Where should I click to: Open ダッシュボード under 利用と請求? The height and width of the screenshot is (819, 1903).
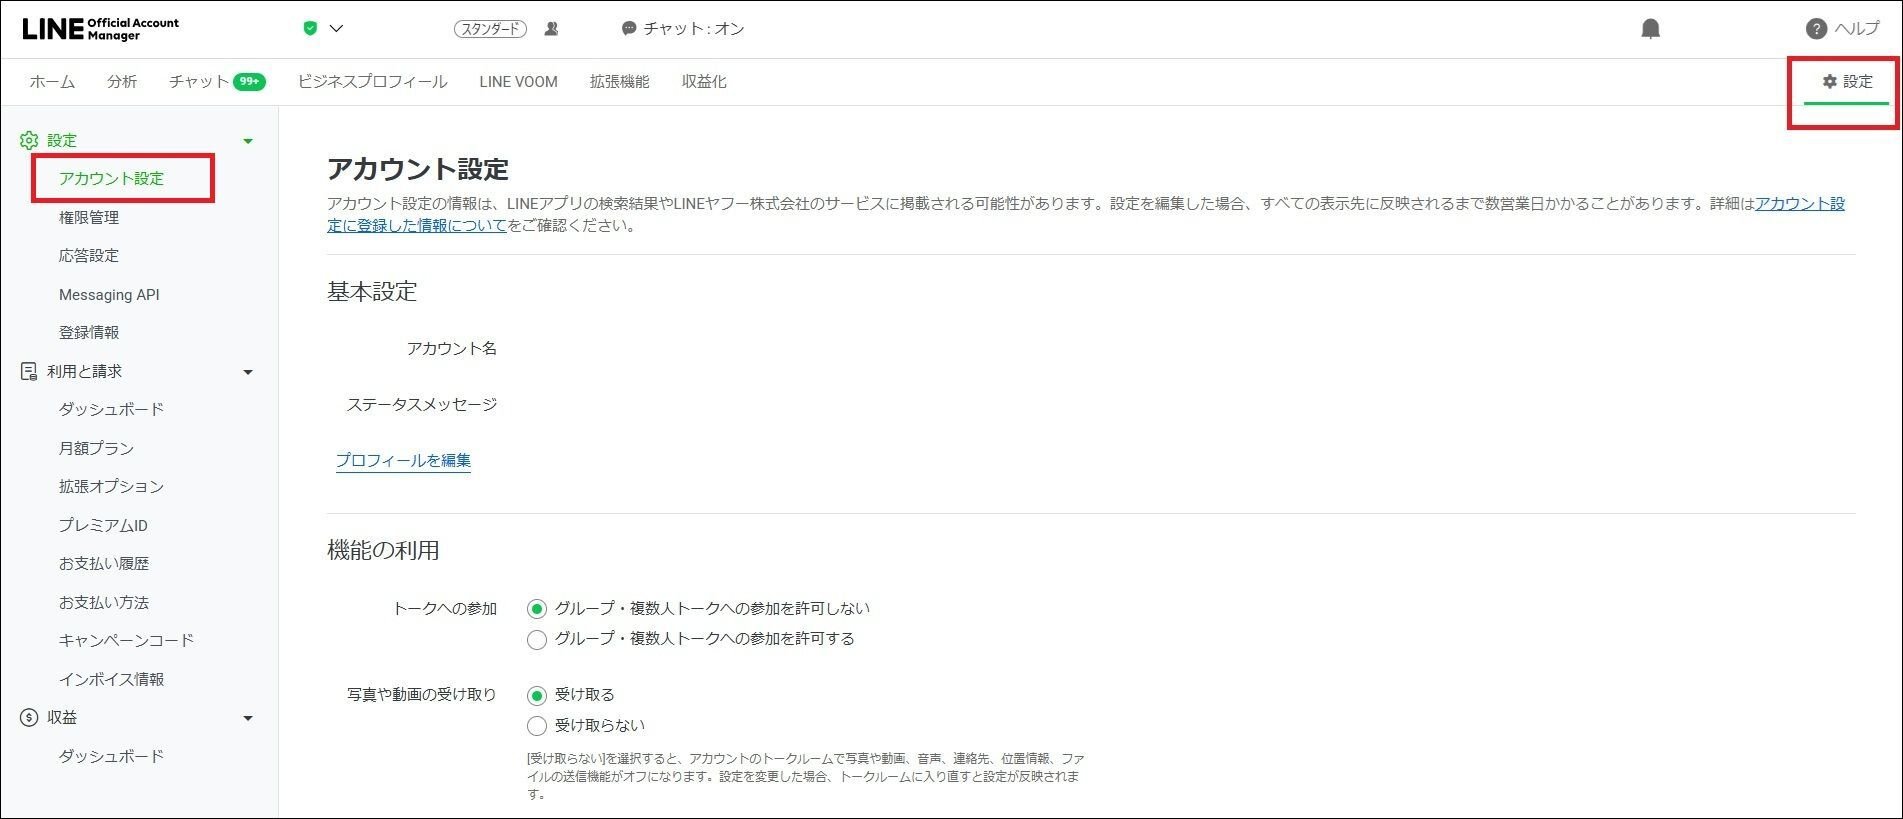[x=111, y=410]
